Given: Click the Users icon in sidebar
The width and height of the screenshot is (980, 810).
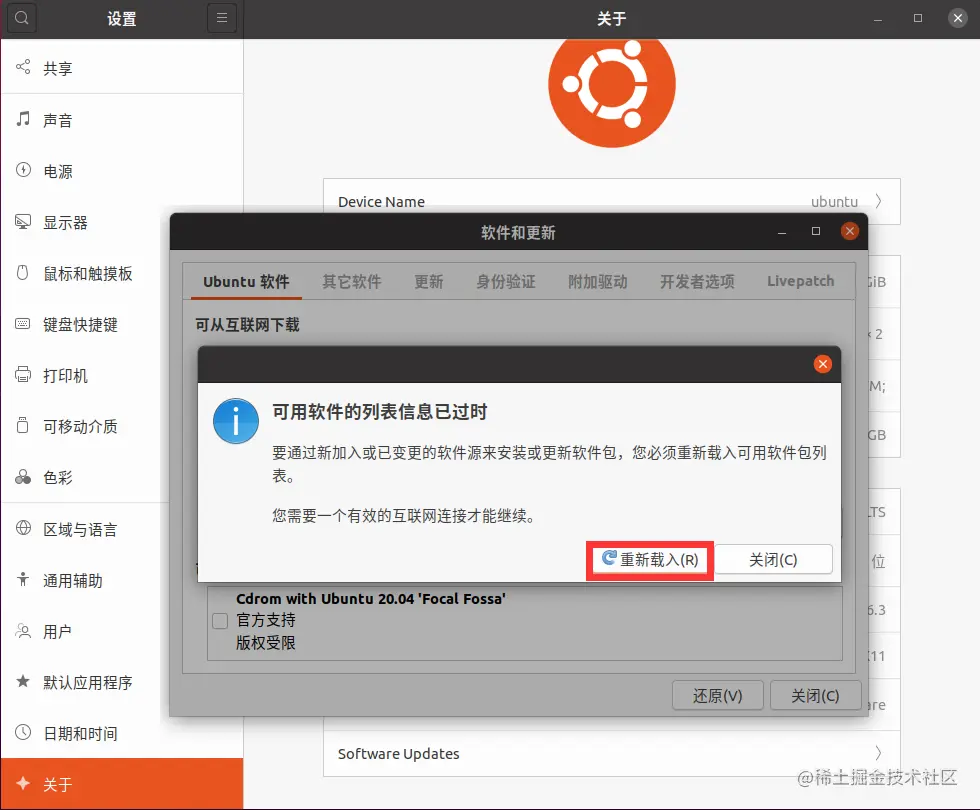Looking at the screenshot, I should click(23, 631).
